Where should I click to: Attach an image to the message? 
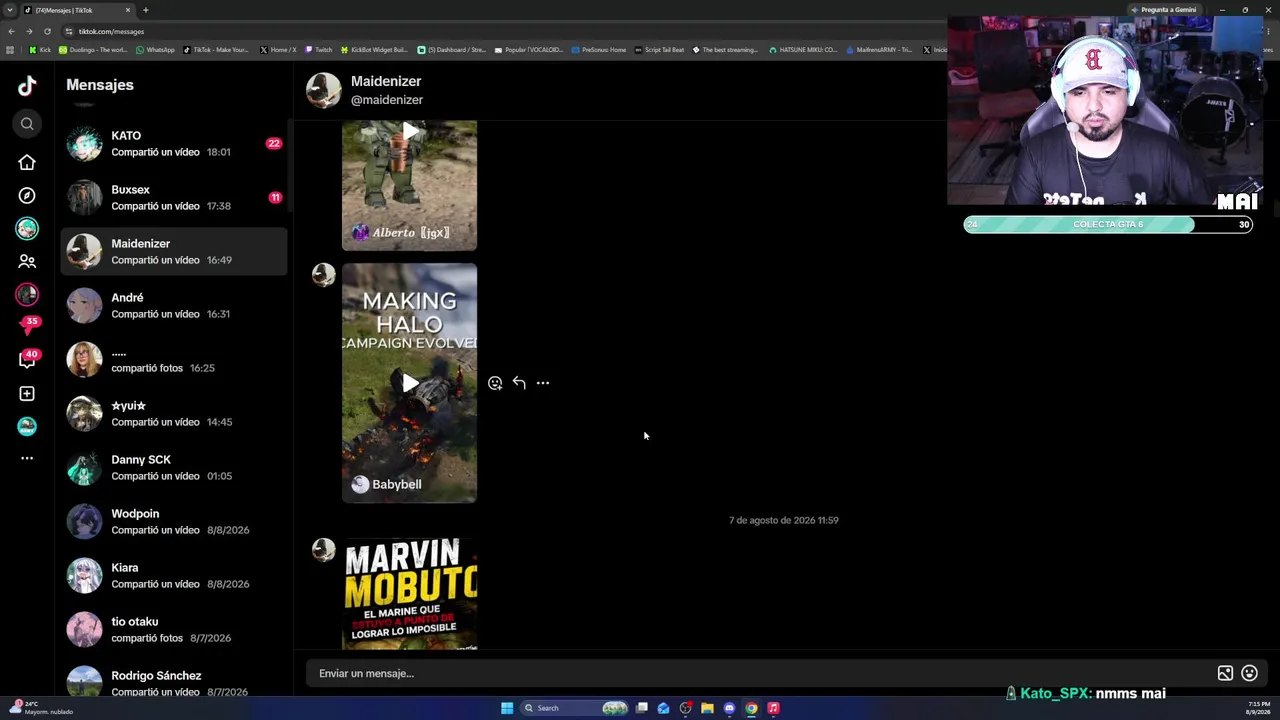[x=1225, y=673]
